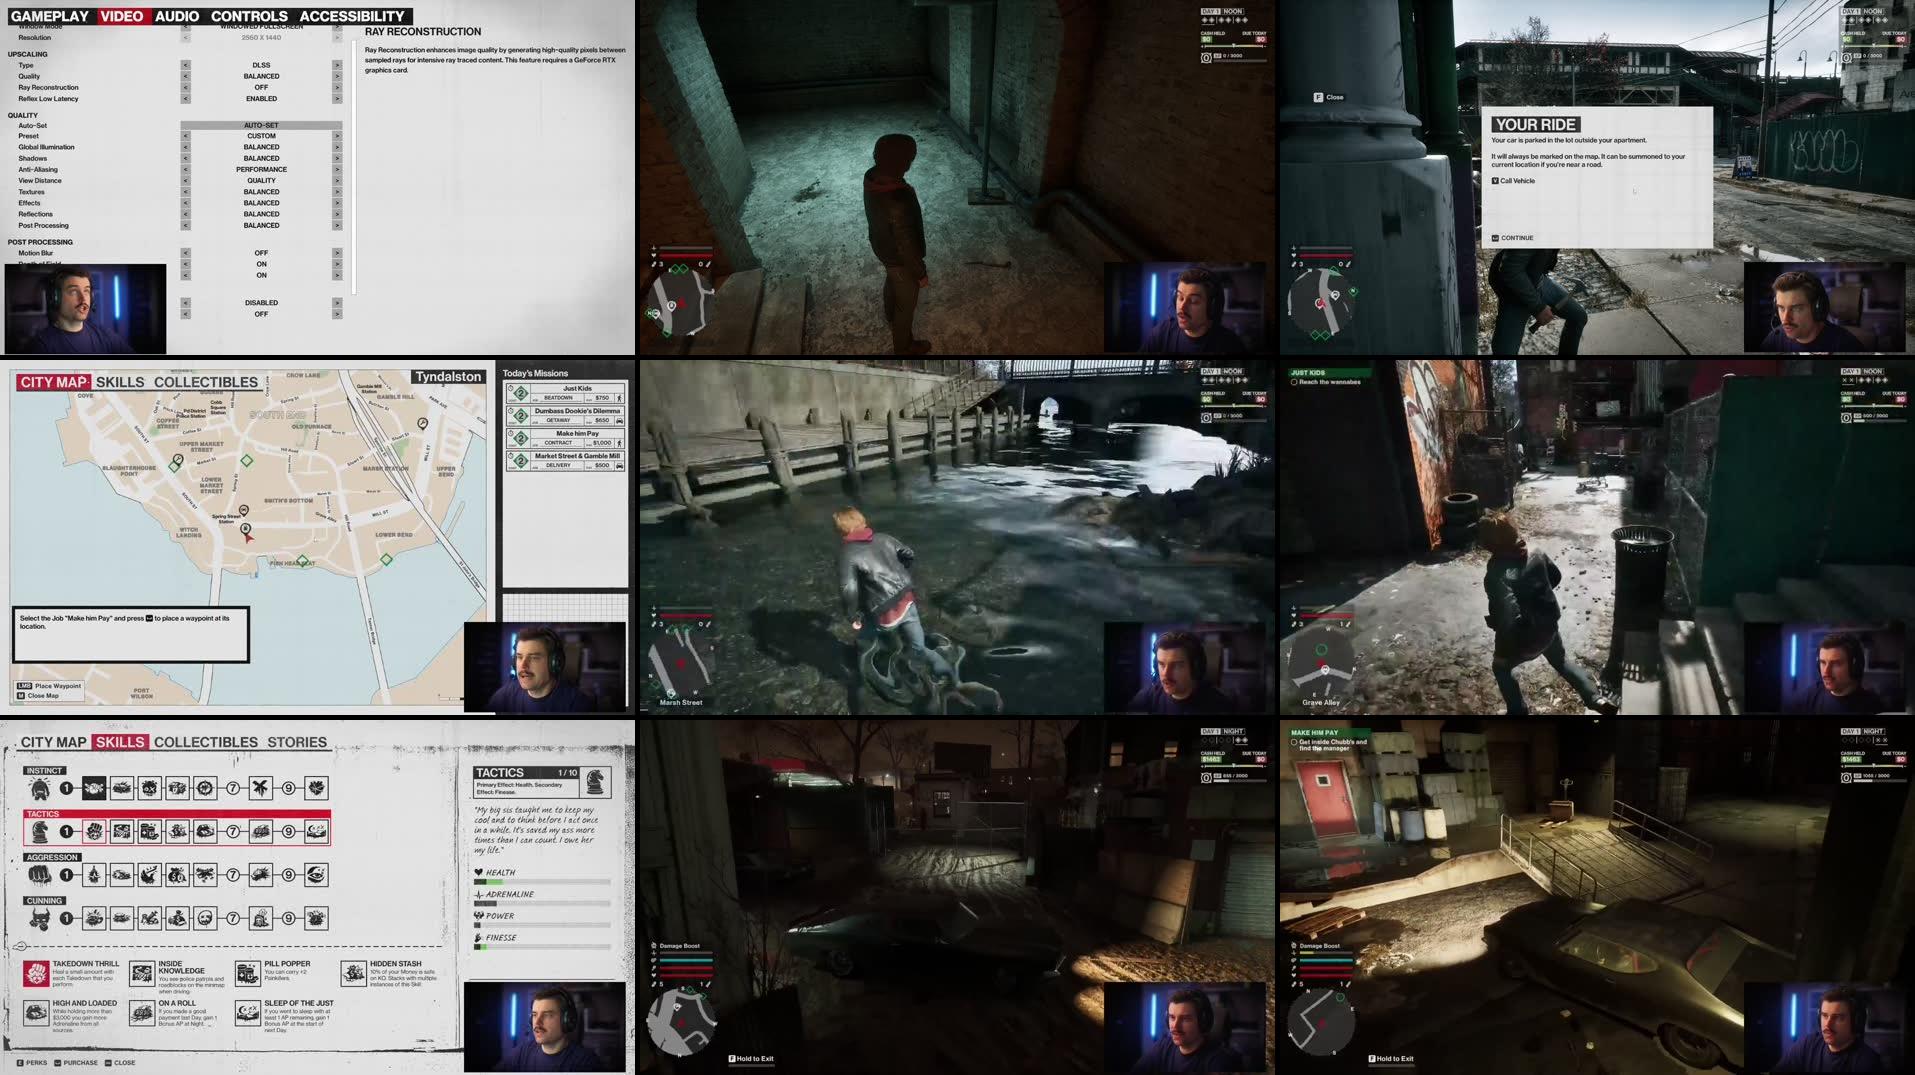Click right arrow for Upscaling Type DLSS
Screen dimensions: 1915x1075
pyautogui.click(x=337, y=65)
